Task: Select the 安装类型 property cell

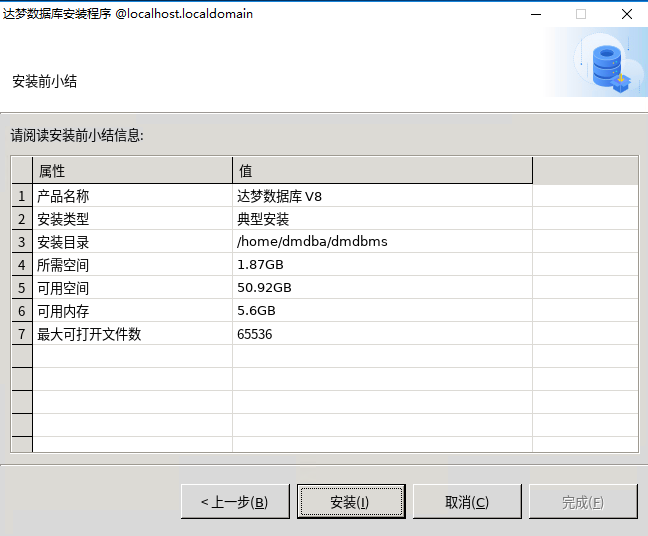Action: (x=132, y=219)
